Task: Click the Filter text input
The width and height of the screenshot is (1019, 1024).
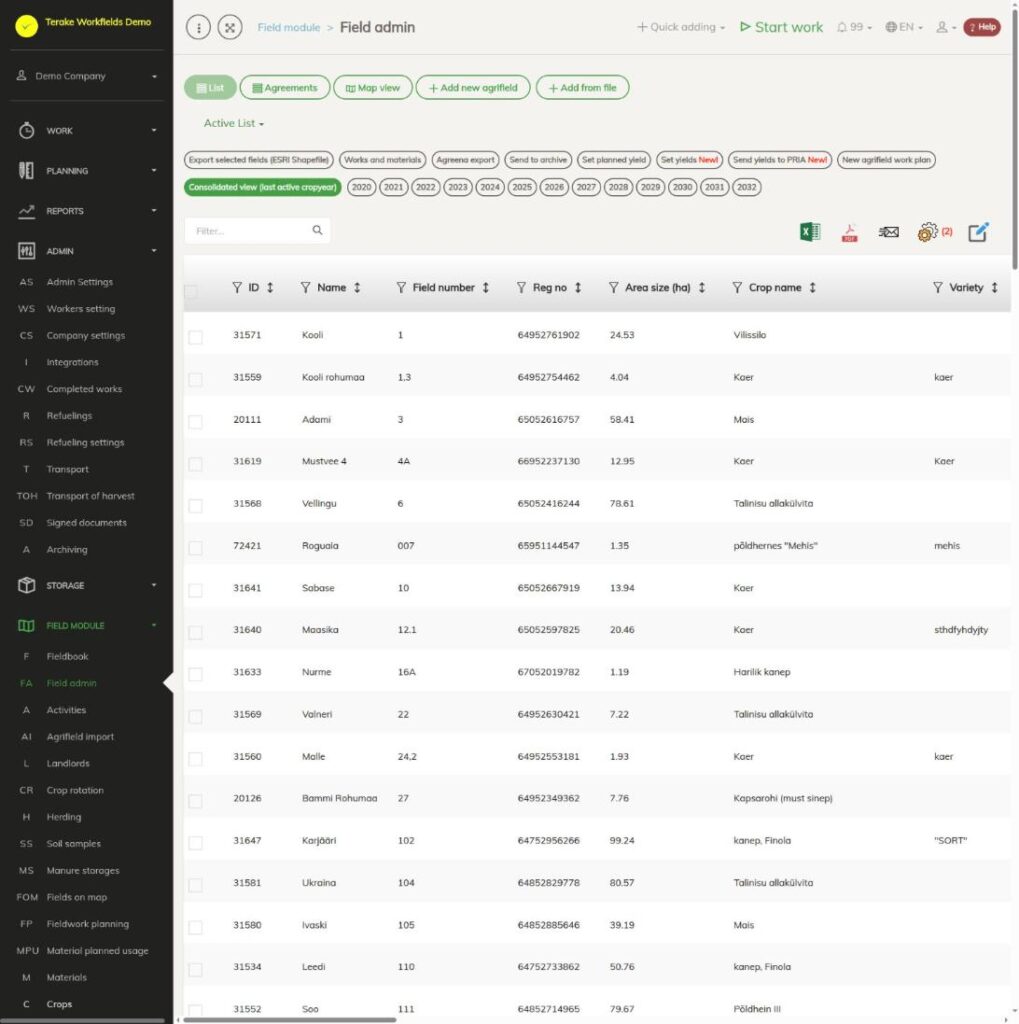Action: 257,231
